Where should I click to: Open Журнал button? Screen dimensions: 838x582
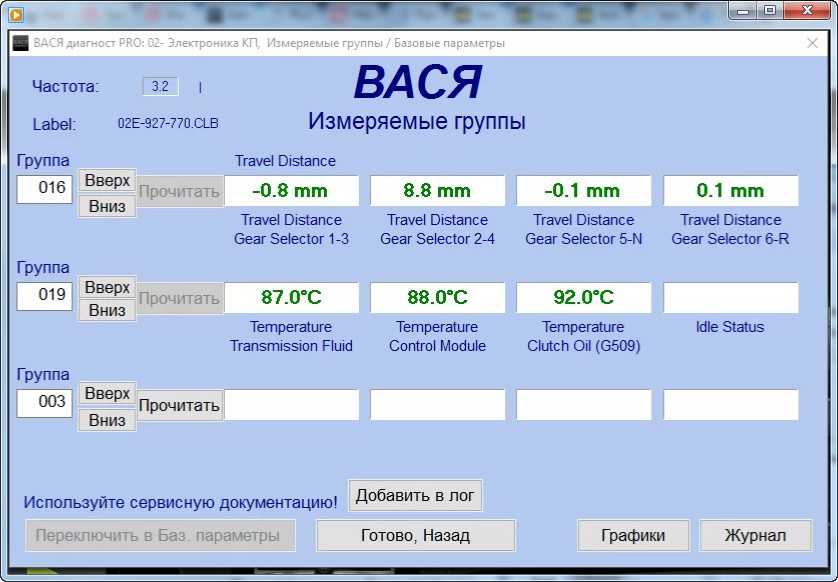coord(755,536)
